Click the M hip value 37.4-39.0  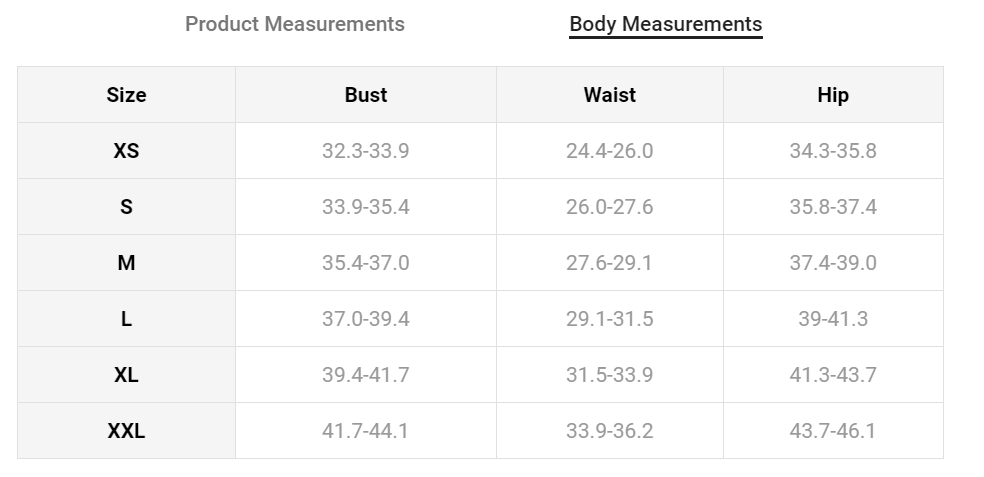(x=832, y=263)
